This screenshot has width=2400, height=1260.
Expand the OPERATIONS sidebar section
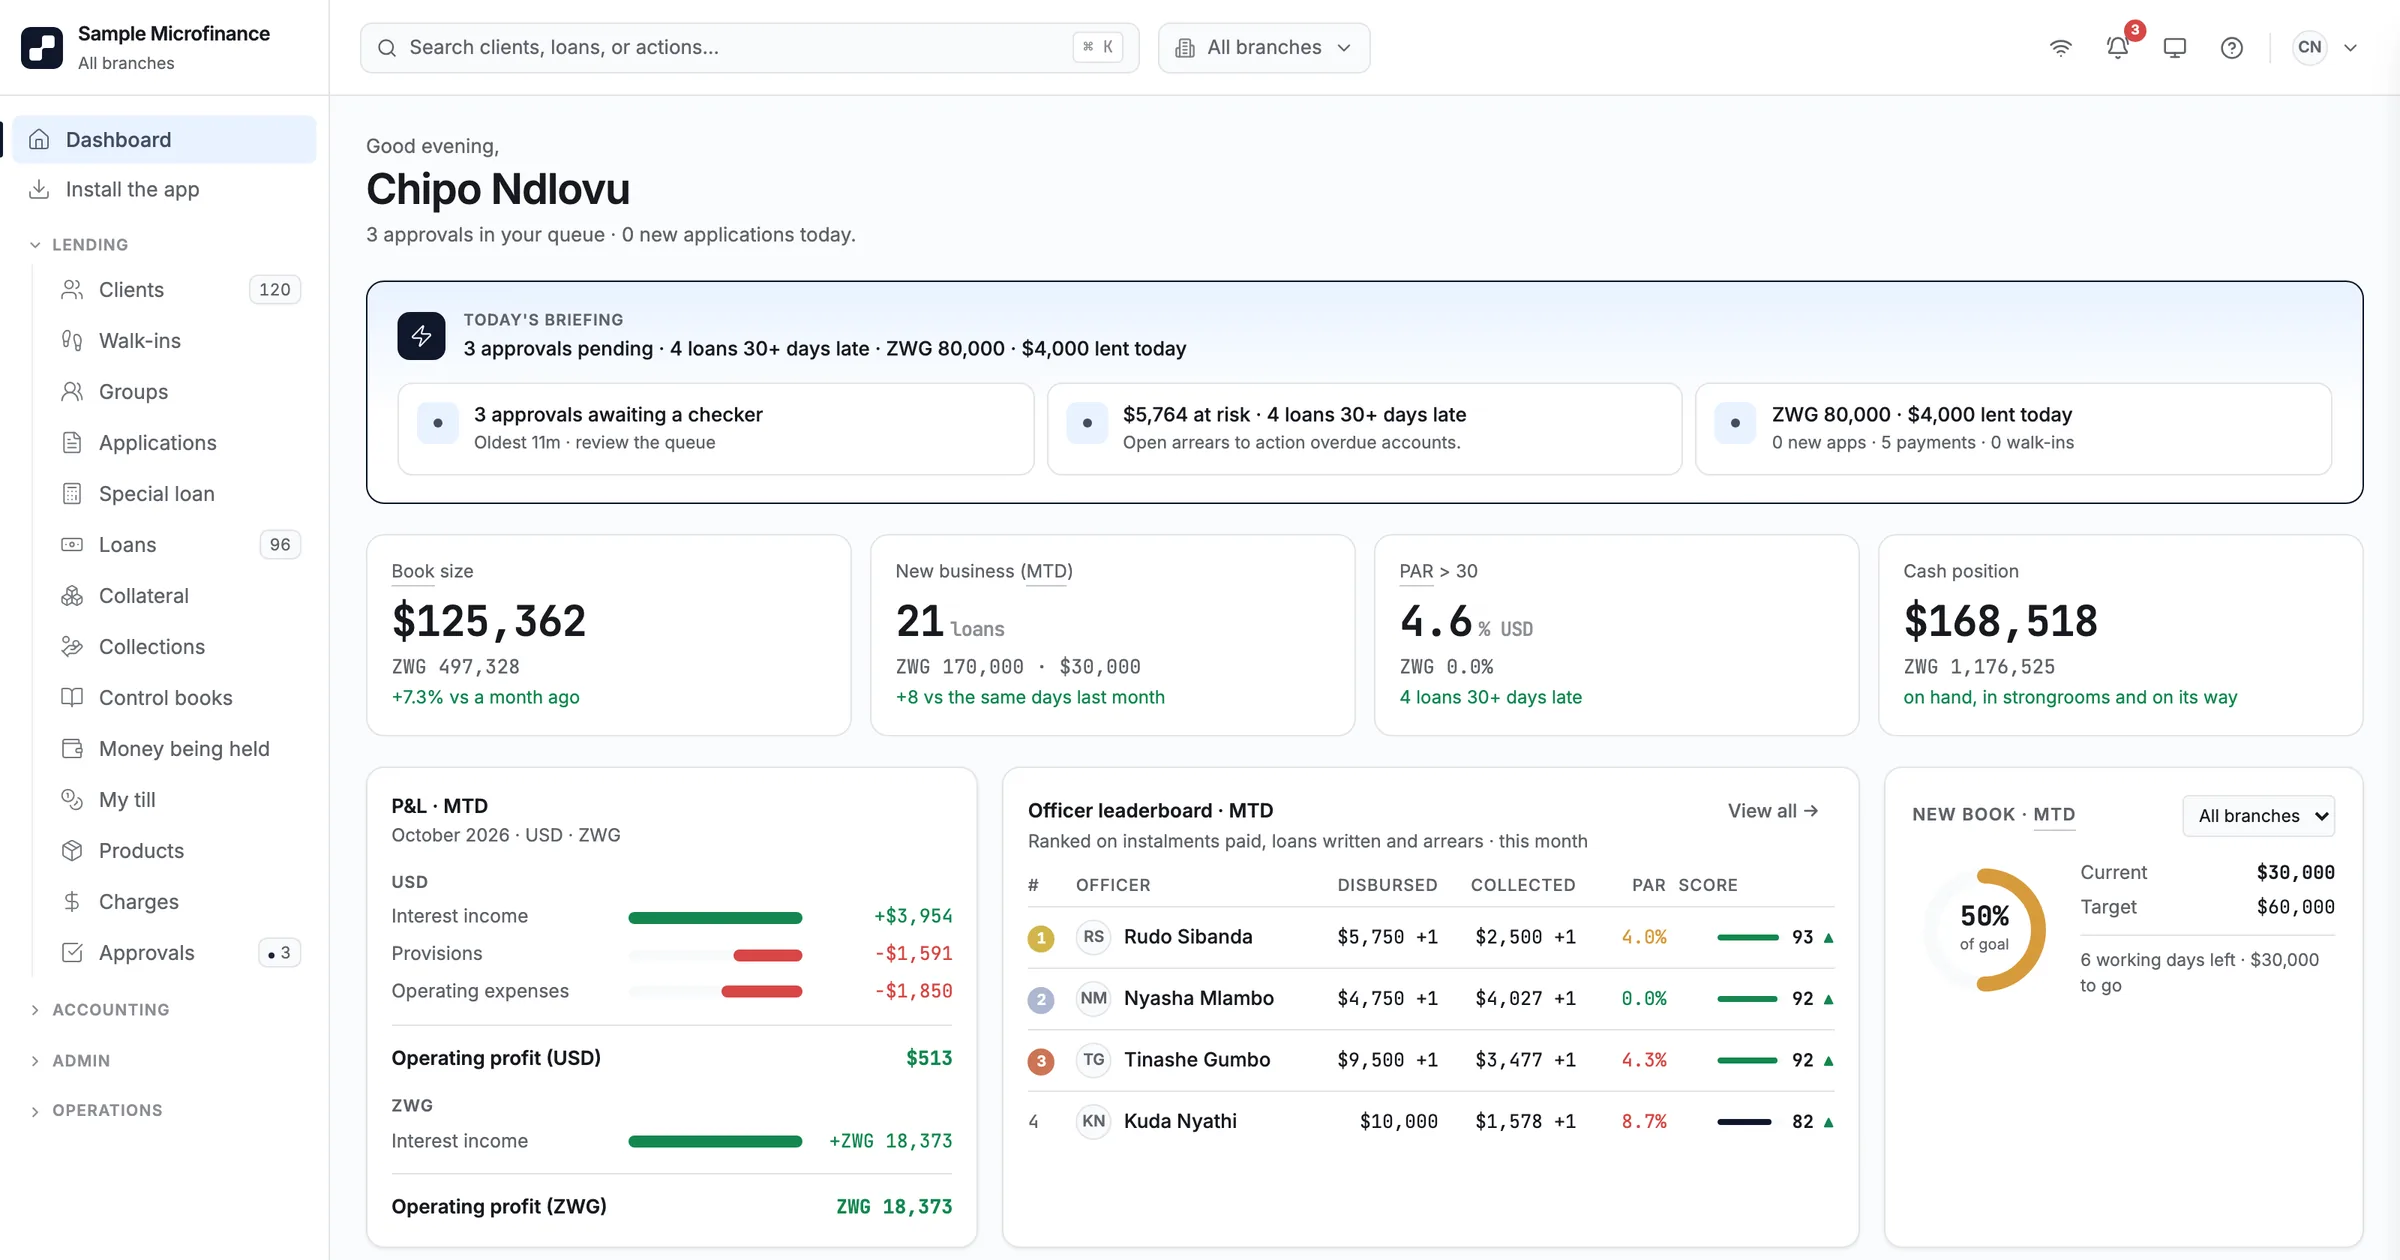tap(96, 1110)
